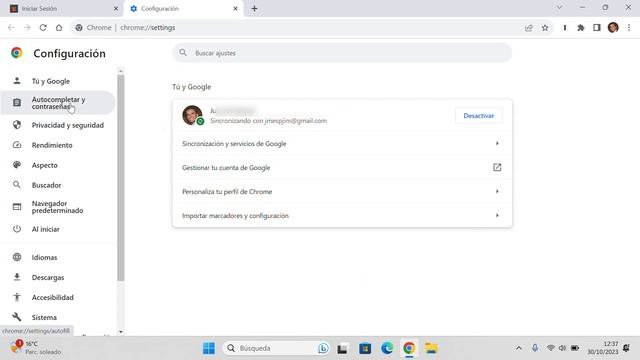640x360 pixels.
Task: Click the Sistema wrench icon
Action: 17,317
